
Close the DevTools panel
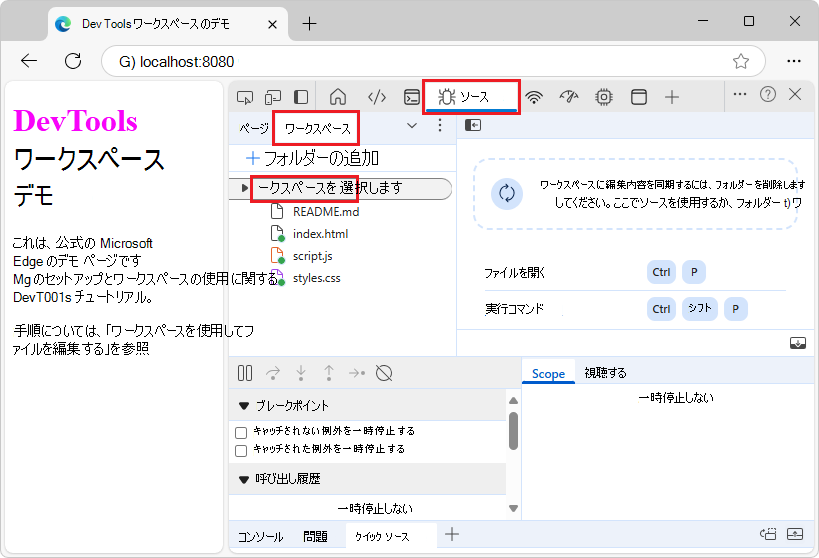795,95
